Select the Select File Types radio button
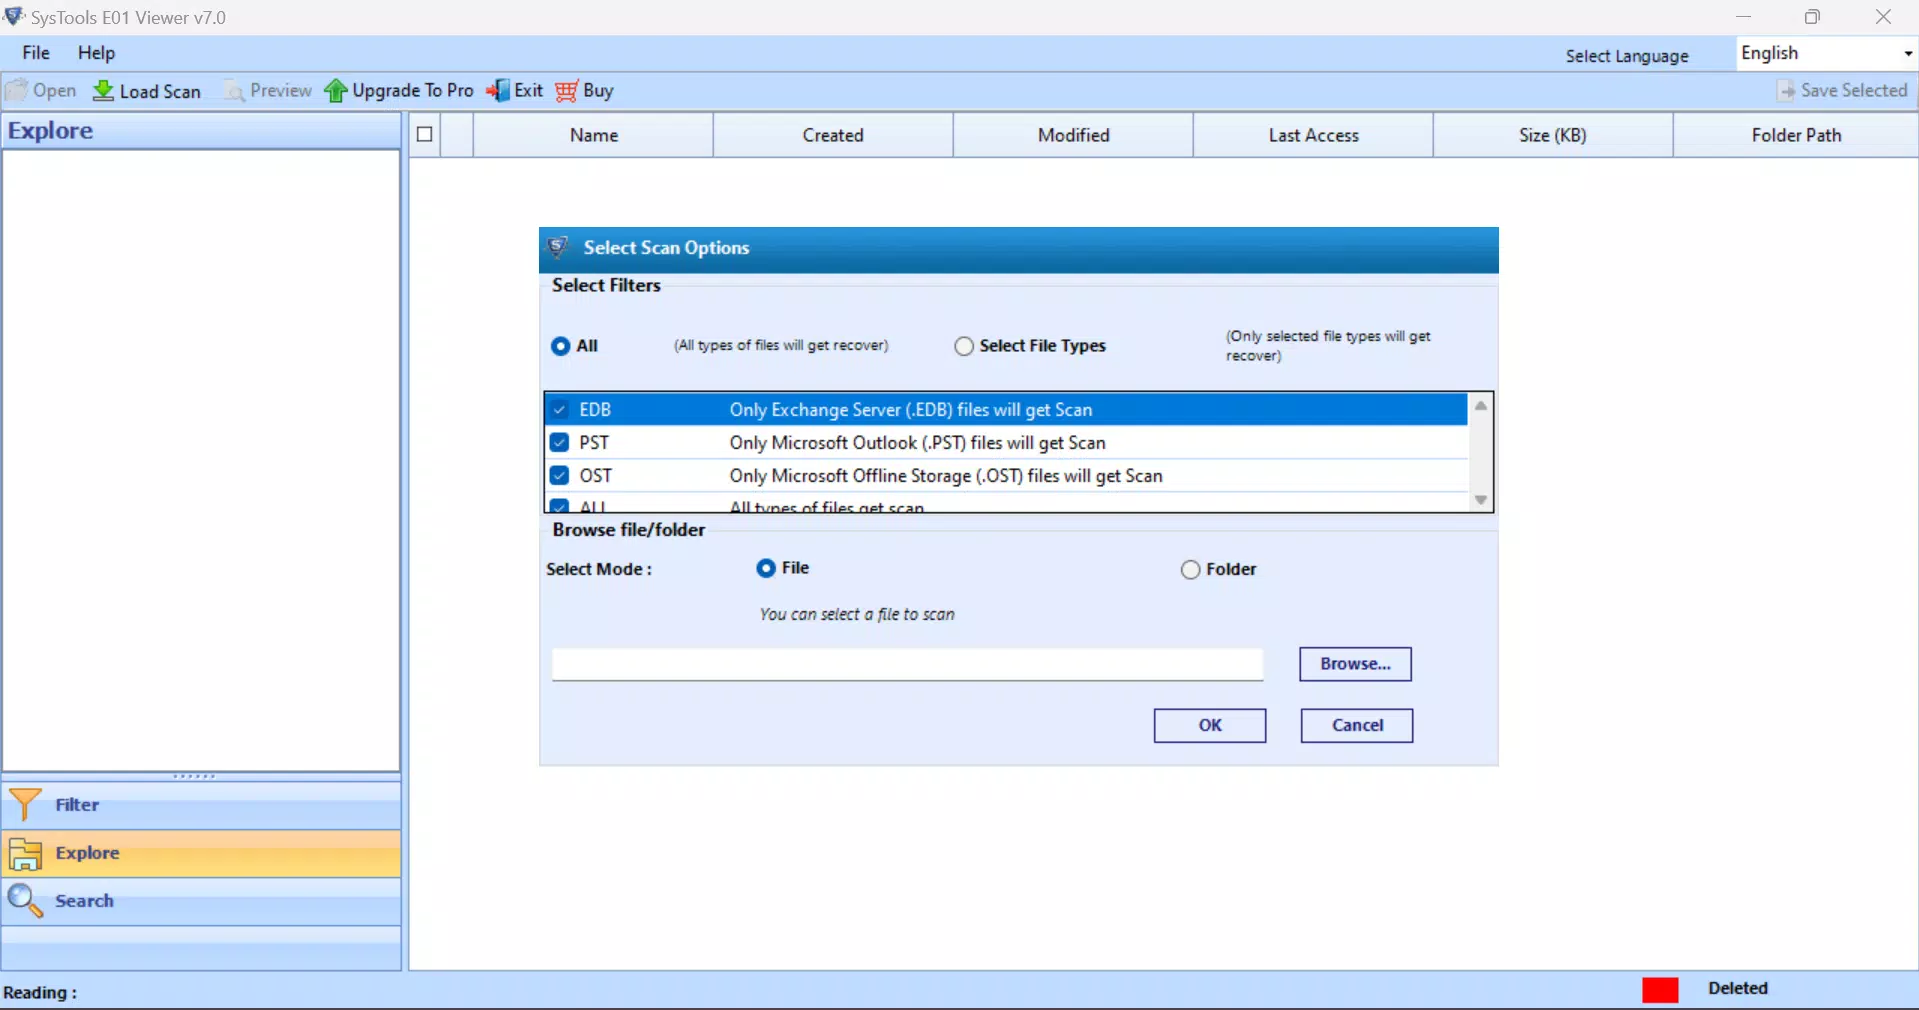This screenshot has width=1919, height=1010. 964,346
